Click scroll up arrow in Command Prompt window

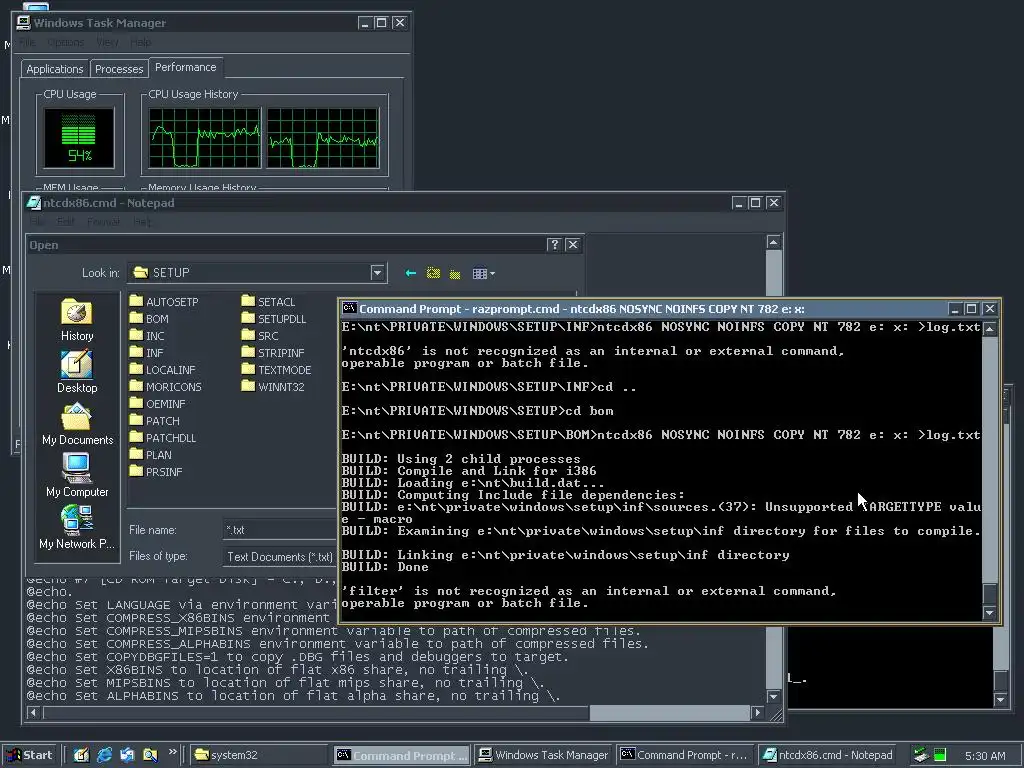(990, 328)
